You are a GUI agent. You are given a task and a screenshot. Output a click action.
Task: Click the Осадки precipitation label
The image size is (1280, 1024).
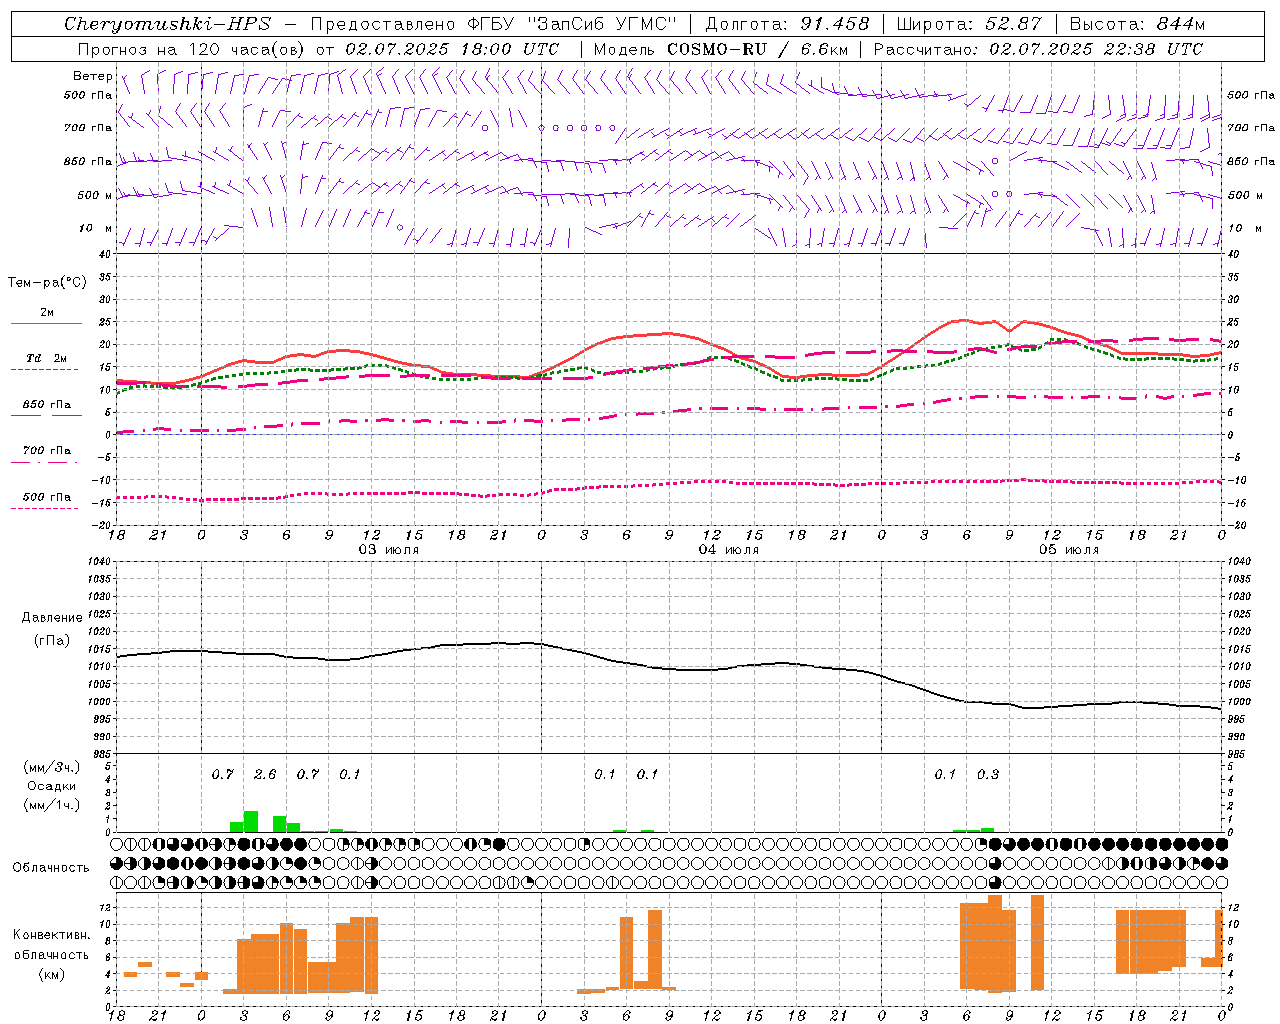coord(51,787)
